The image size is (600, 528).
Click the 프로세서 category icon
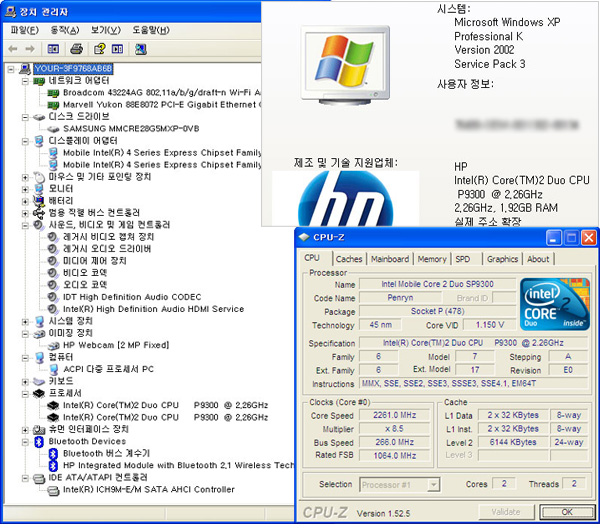coord(39,393)
